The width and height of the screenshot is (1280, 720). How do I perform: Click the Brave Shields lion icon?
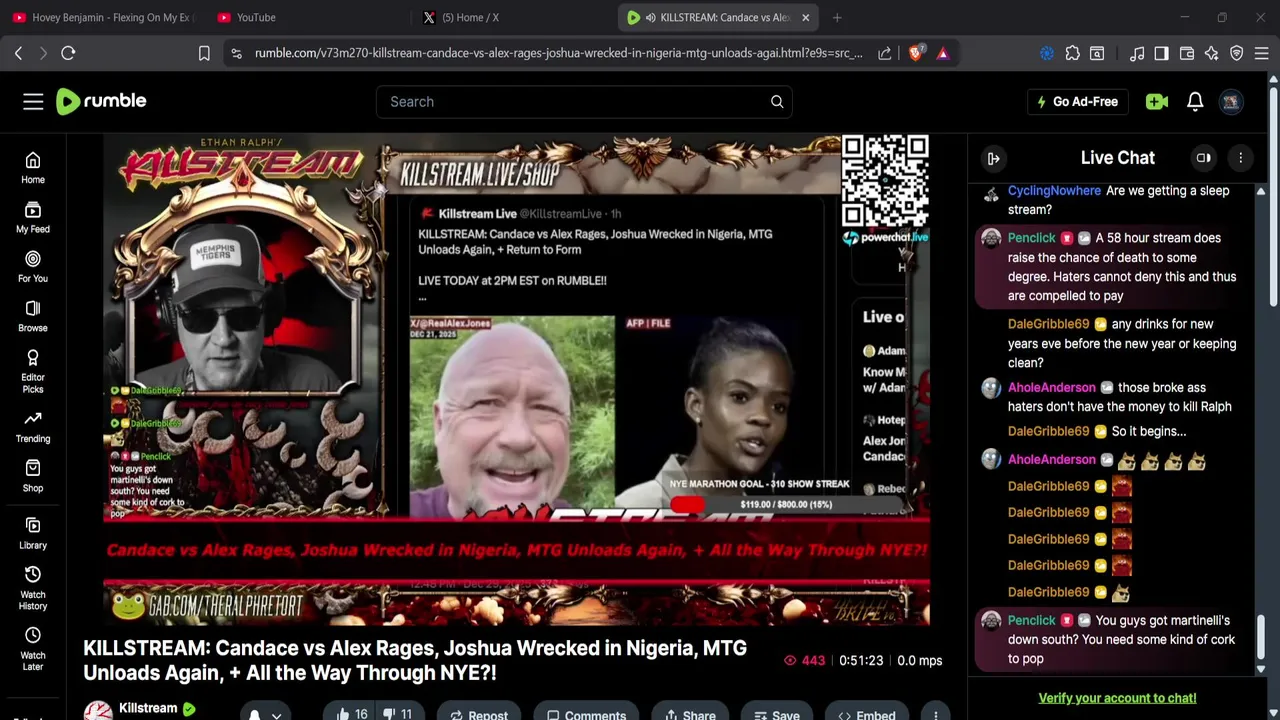pos(915,53)
